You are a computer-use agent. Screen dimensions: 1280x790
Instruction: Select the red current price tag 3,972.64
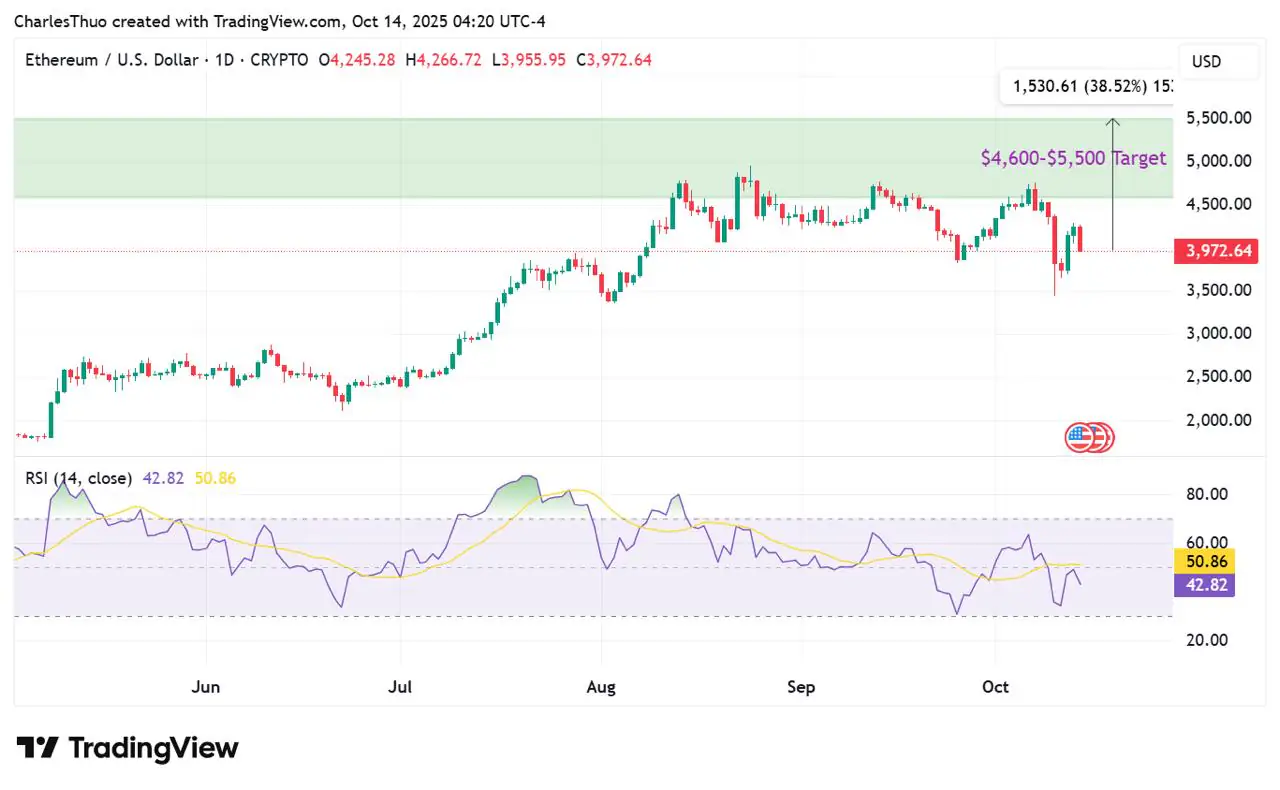click(1215, 251)
